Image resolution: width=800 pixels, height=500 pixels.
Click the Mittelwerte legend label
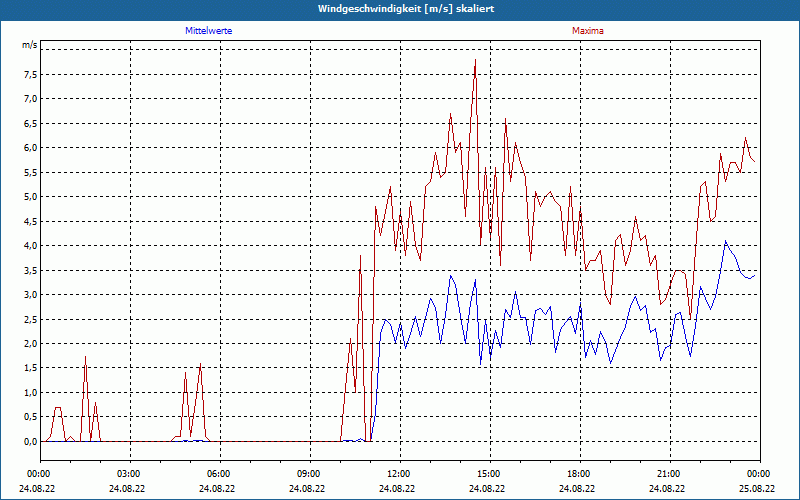click(x=209, y=31)
